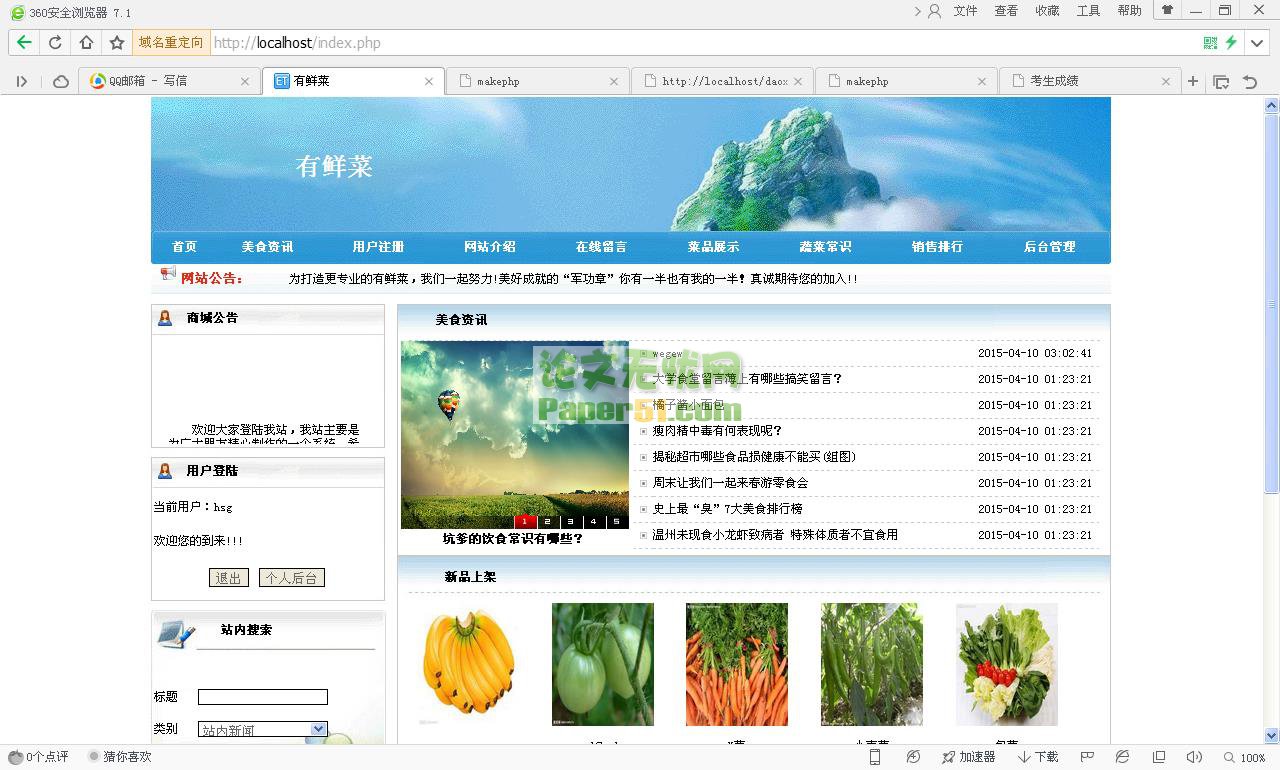Open the green chili peppers product thumbnail
1280x770 pixels.
[872, 664]
